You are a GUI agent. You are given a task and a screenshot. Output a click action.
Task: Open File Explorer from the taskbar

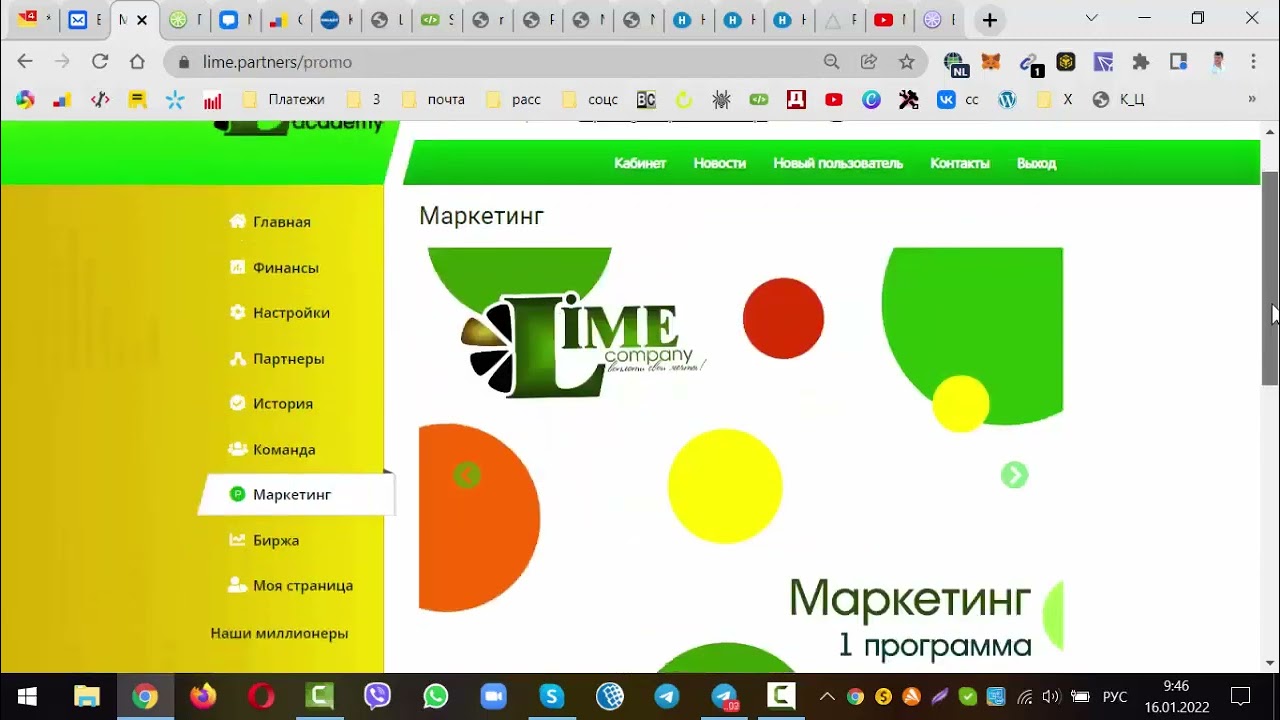click(87, 696)
